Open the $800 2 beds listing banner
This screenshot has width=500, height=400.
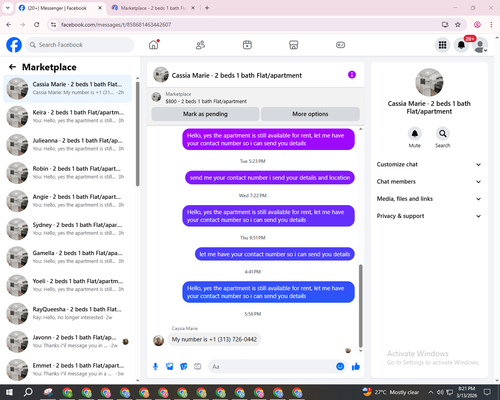point(255,98)
